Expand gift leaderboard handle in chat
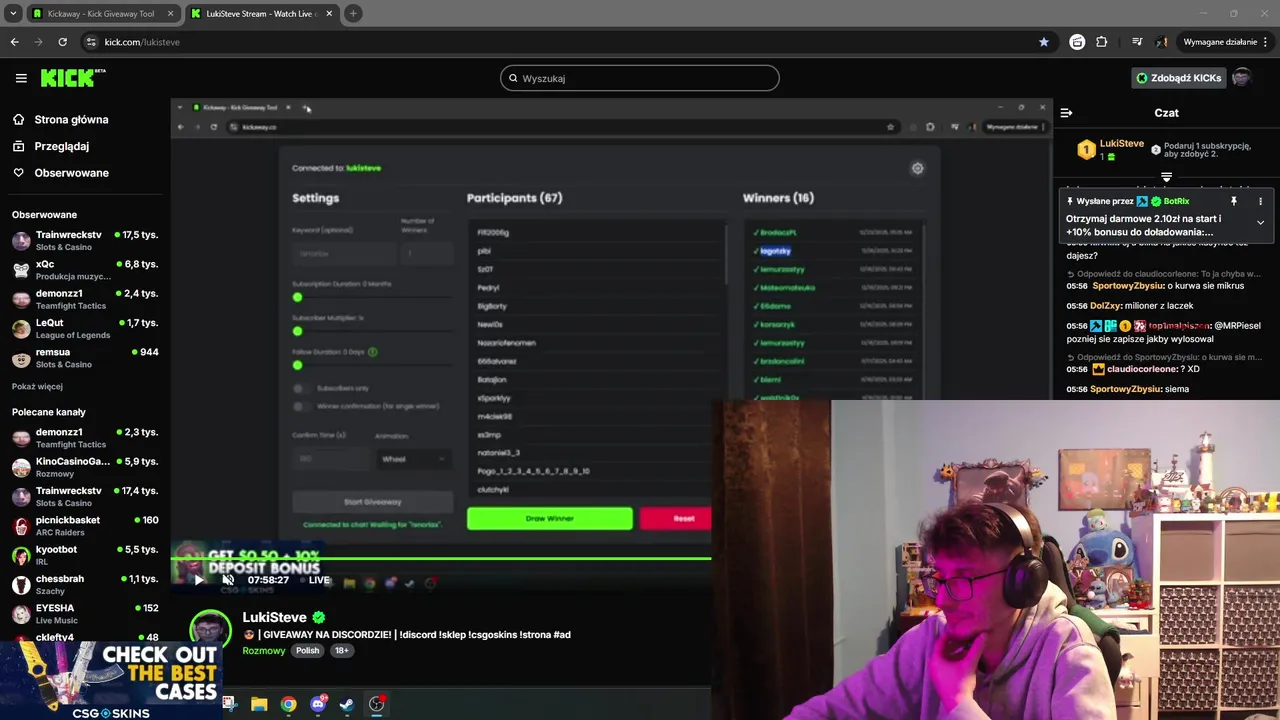1280x720 pixels. [1166, 177]
